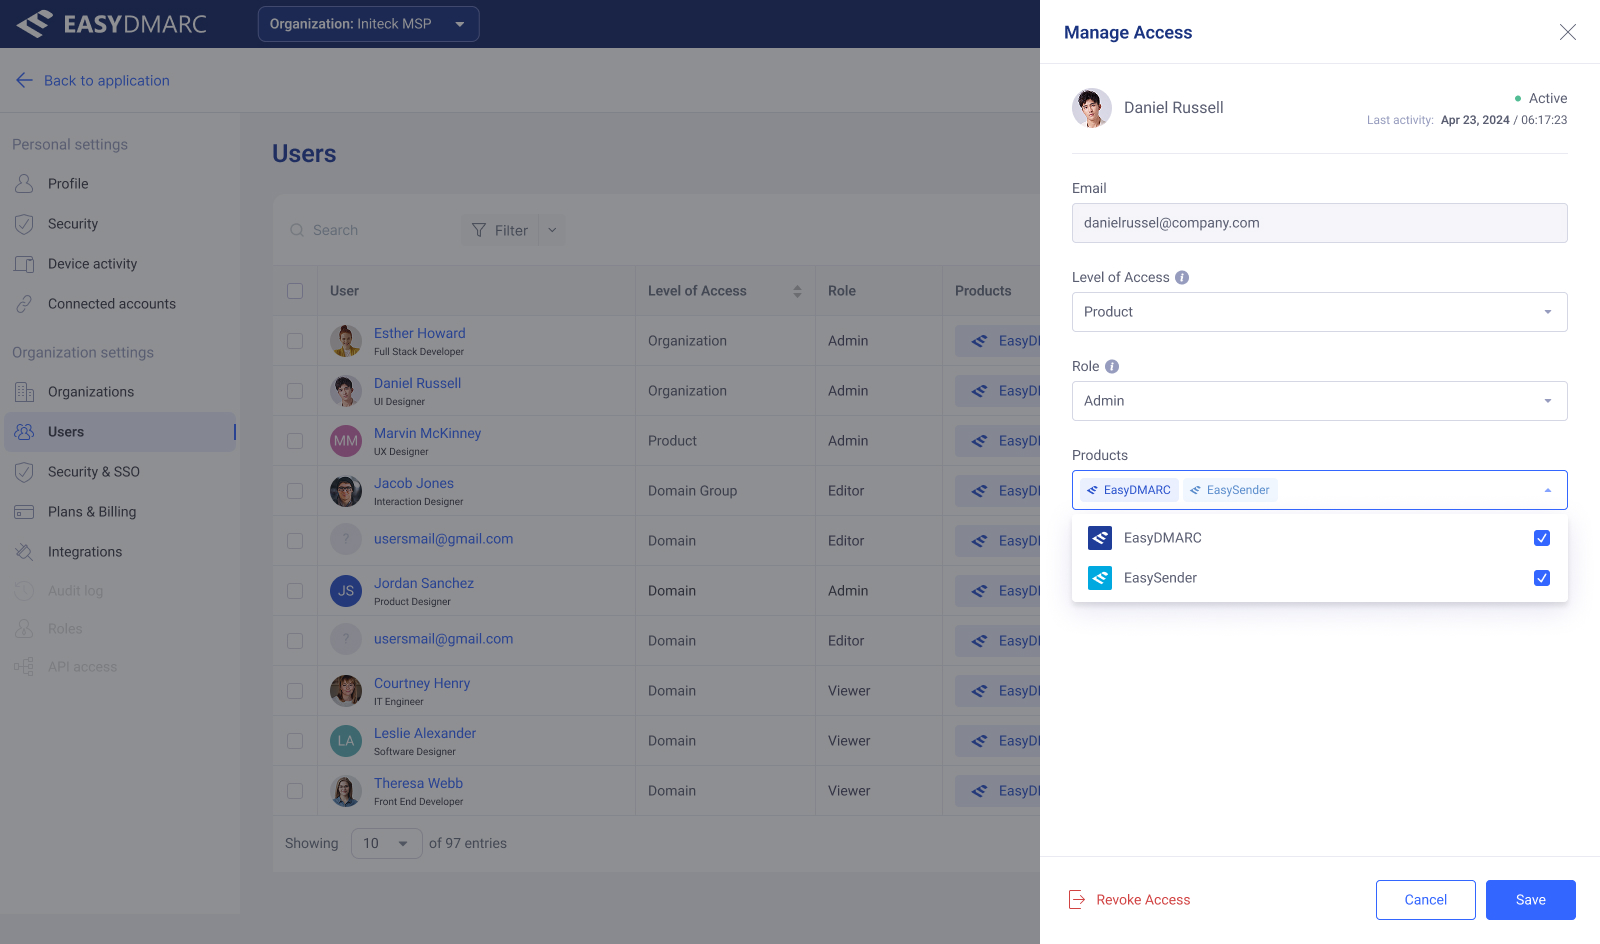Uncheck the EasyDMARC product checkbox
The height and width of the screenshot is (944, 1600).
1542,538
